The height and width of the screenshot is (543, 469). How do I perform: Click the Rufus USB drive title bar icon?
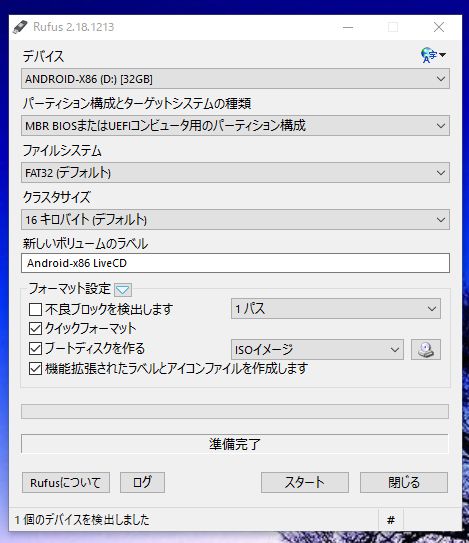(20, 27)
